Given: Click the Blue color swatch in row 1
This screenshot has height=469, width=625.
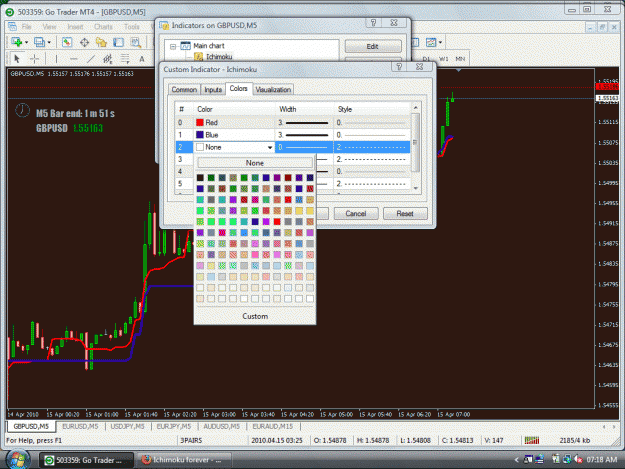Looking at the screenshot, I should [200, 135].
